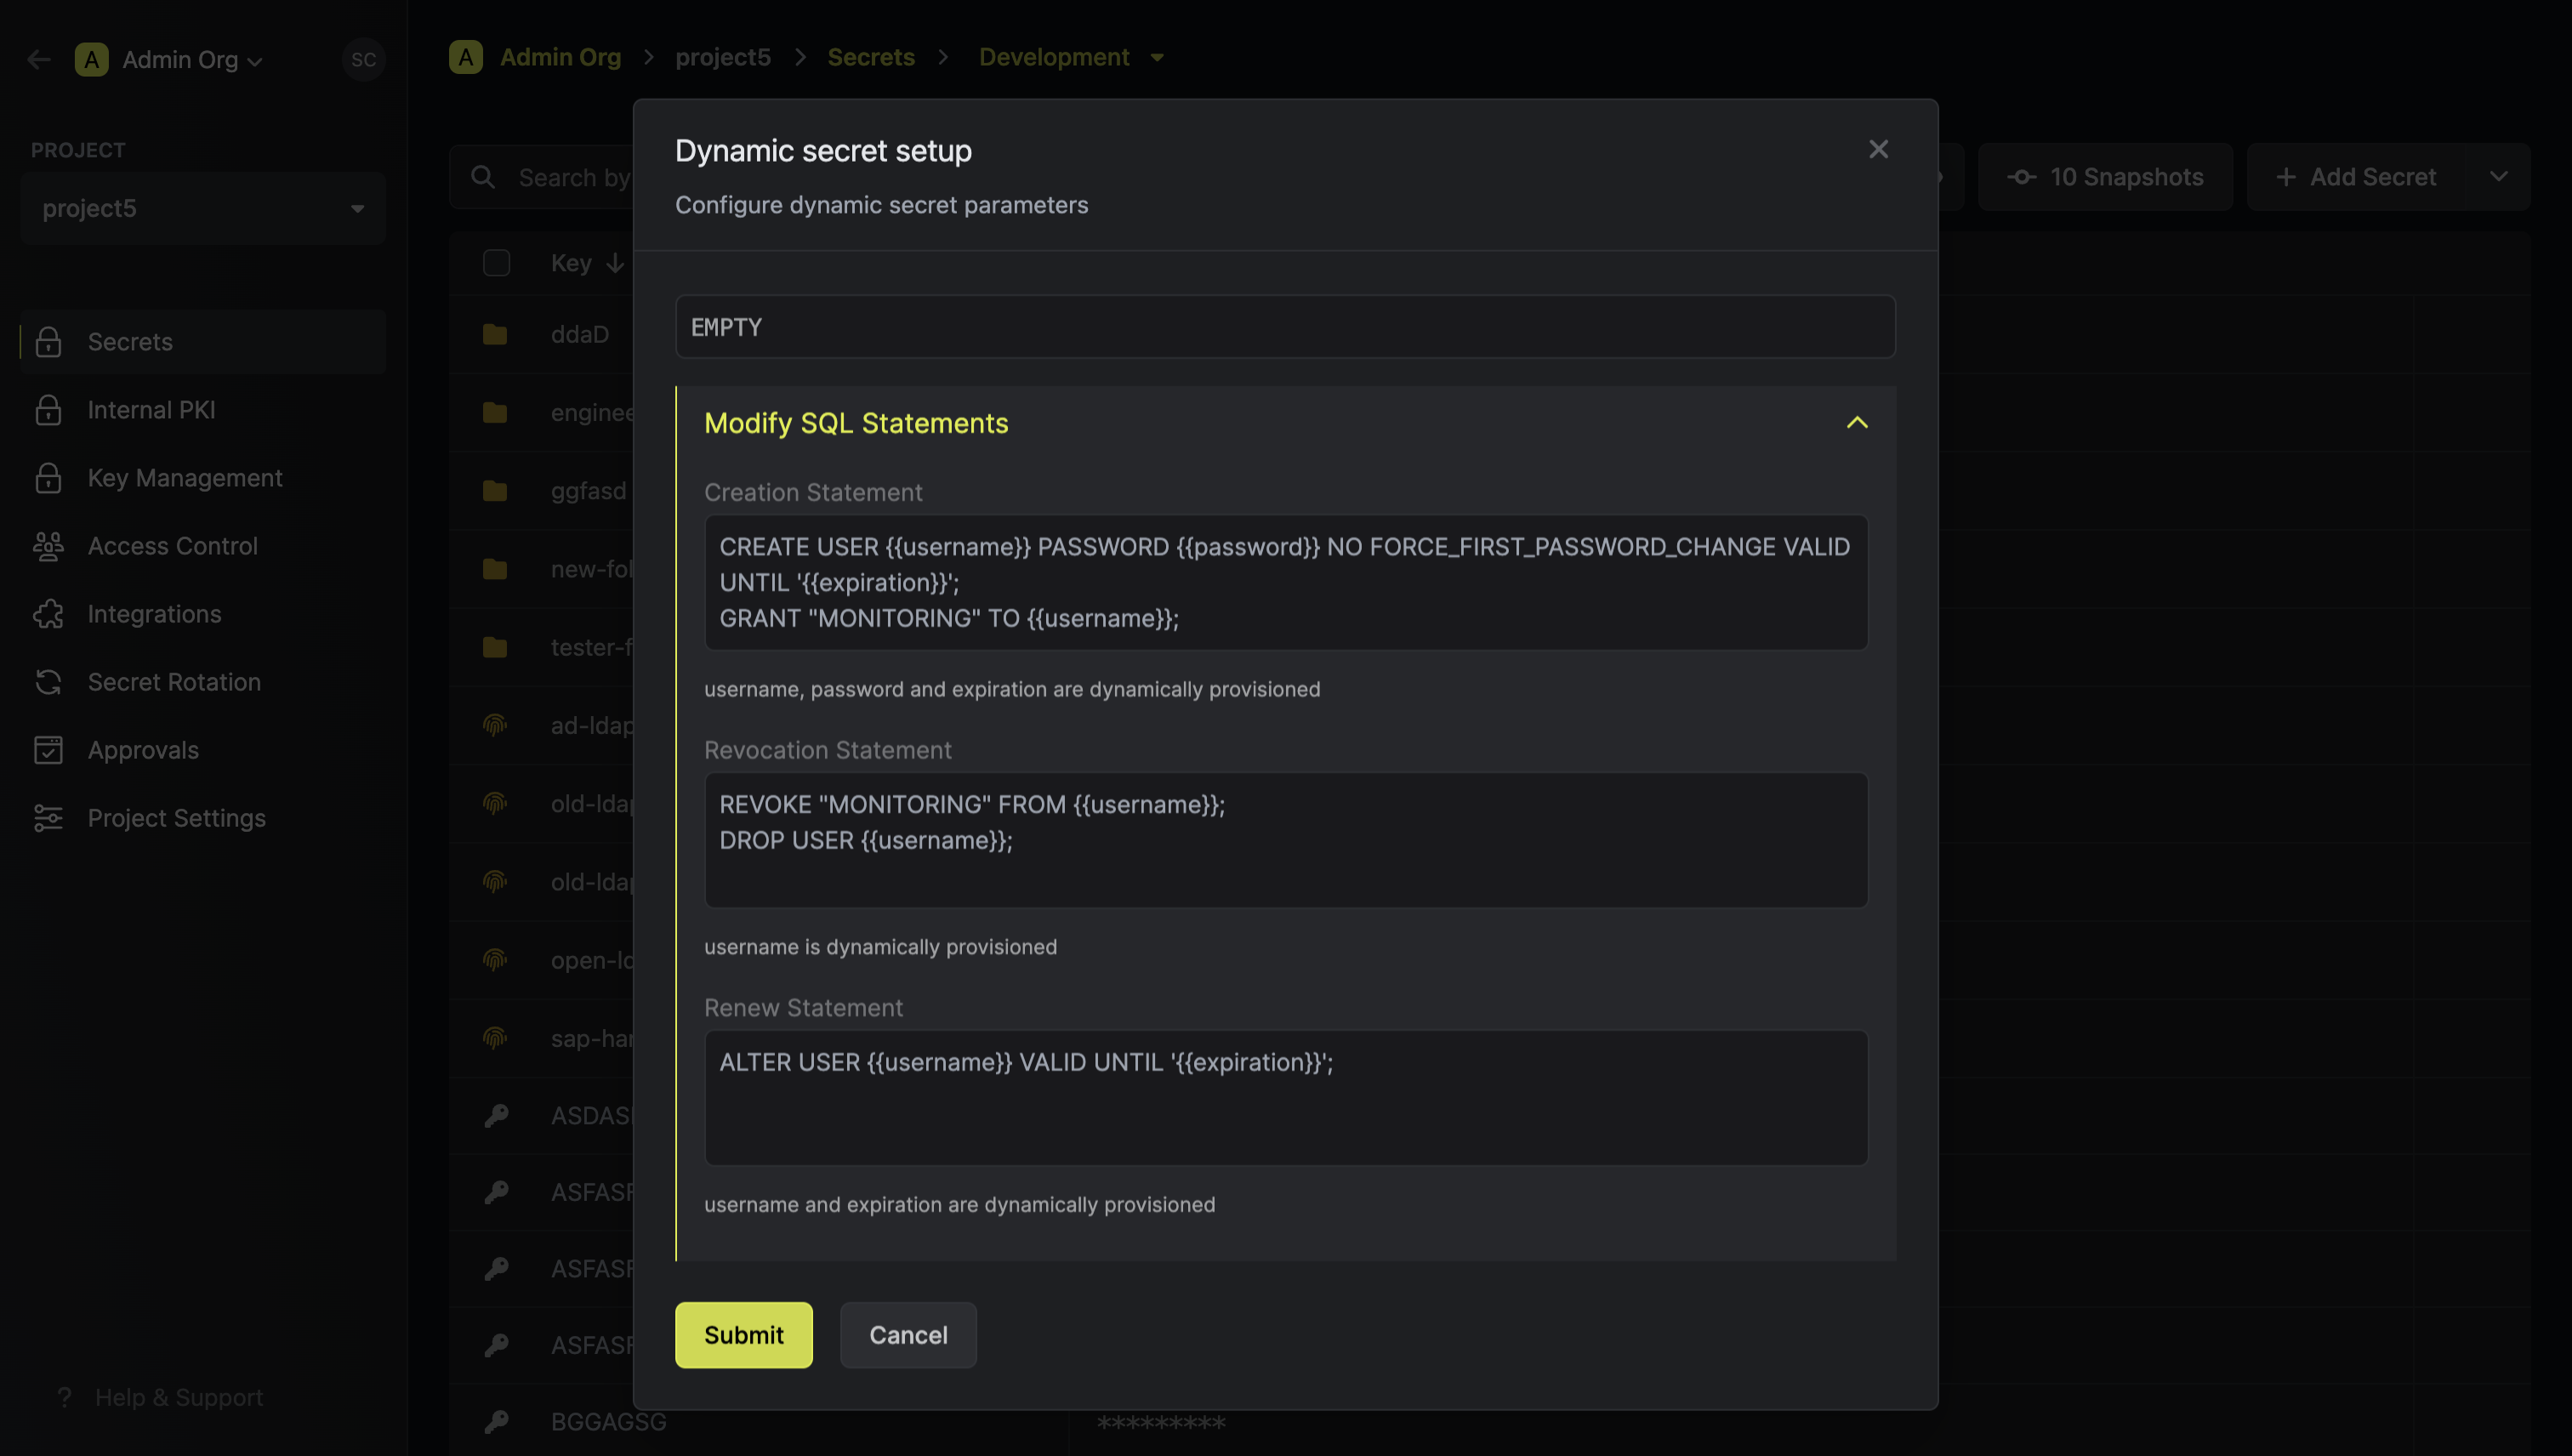Open Integrations section
The width and height of the screenshot is (2572, 1456).
click(203, 613)
